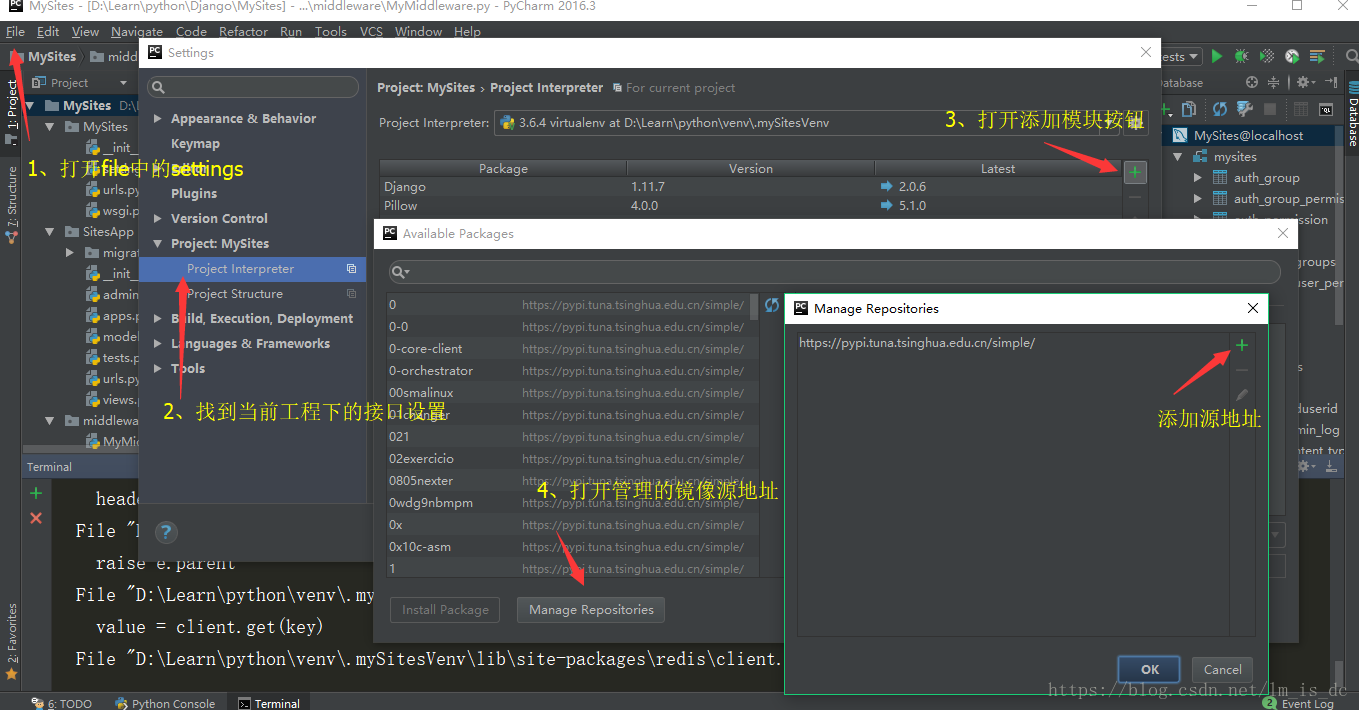Open data source properties wrench icon
Screen dimensions: 1359x710
click(1245, 109)
